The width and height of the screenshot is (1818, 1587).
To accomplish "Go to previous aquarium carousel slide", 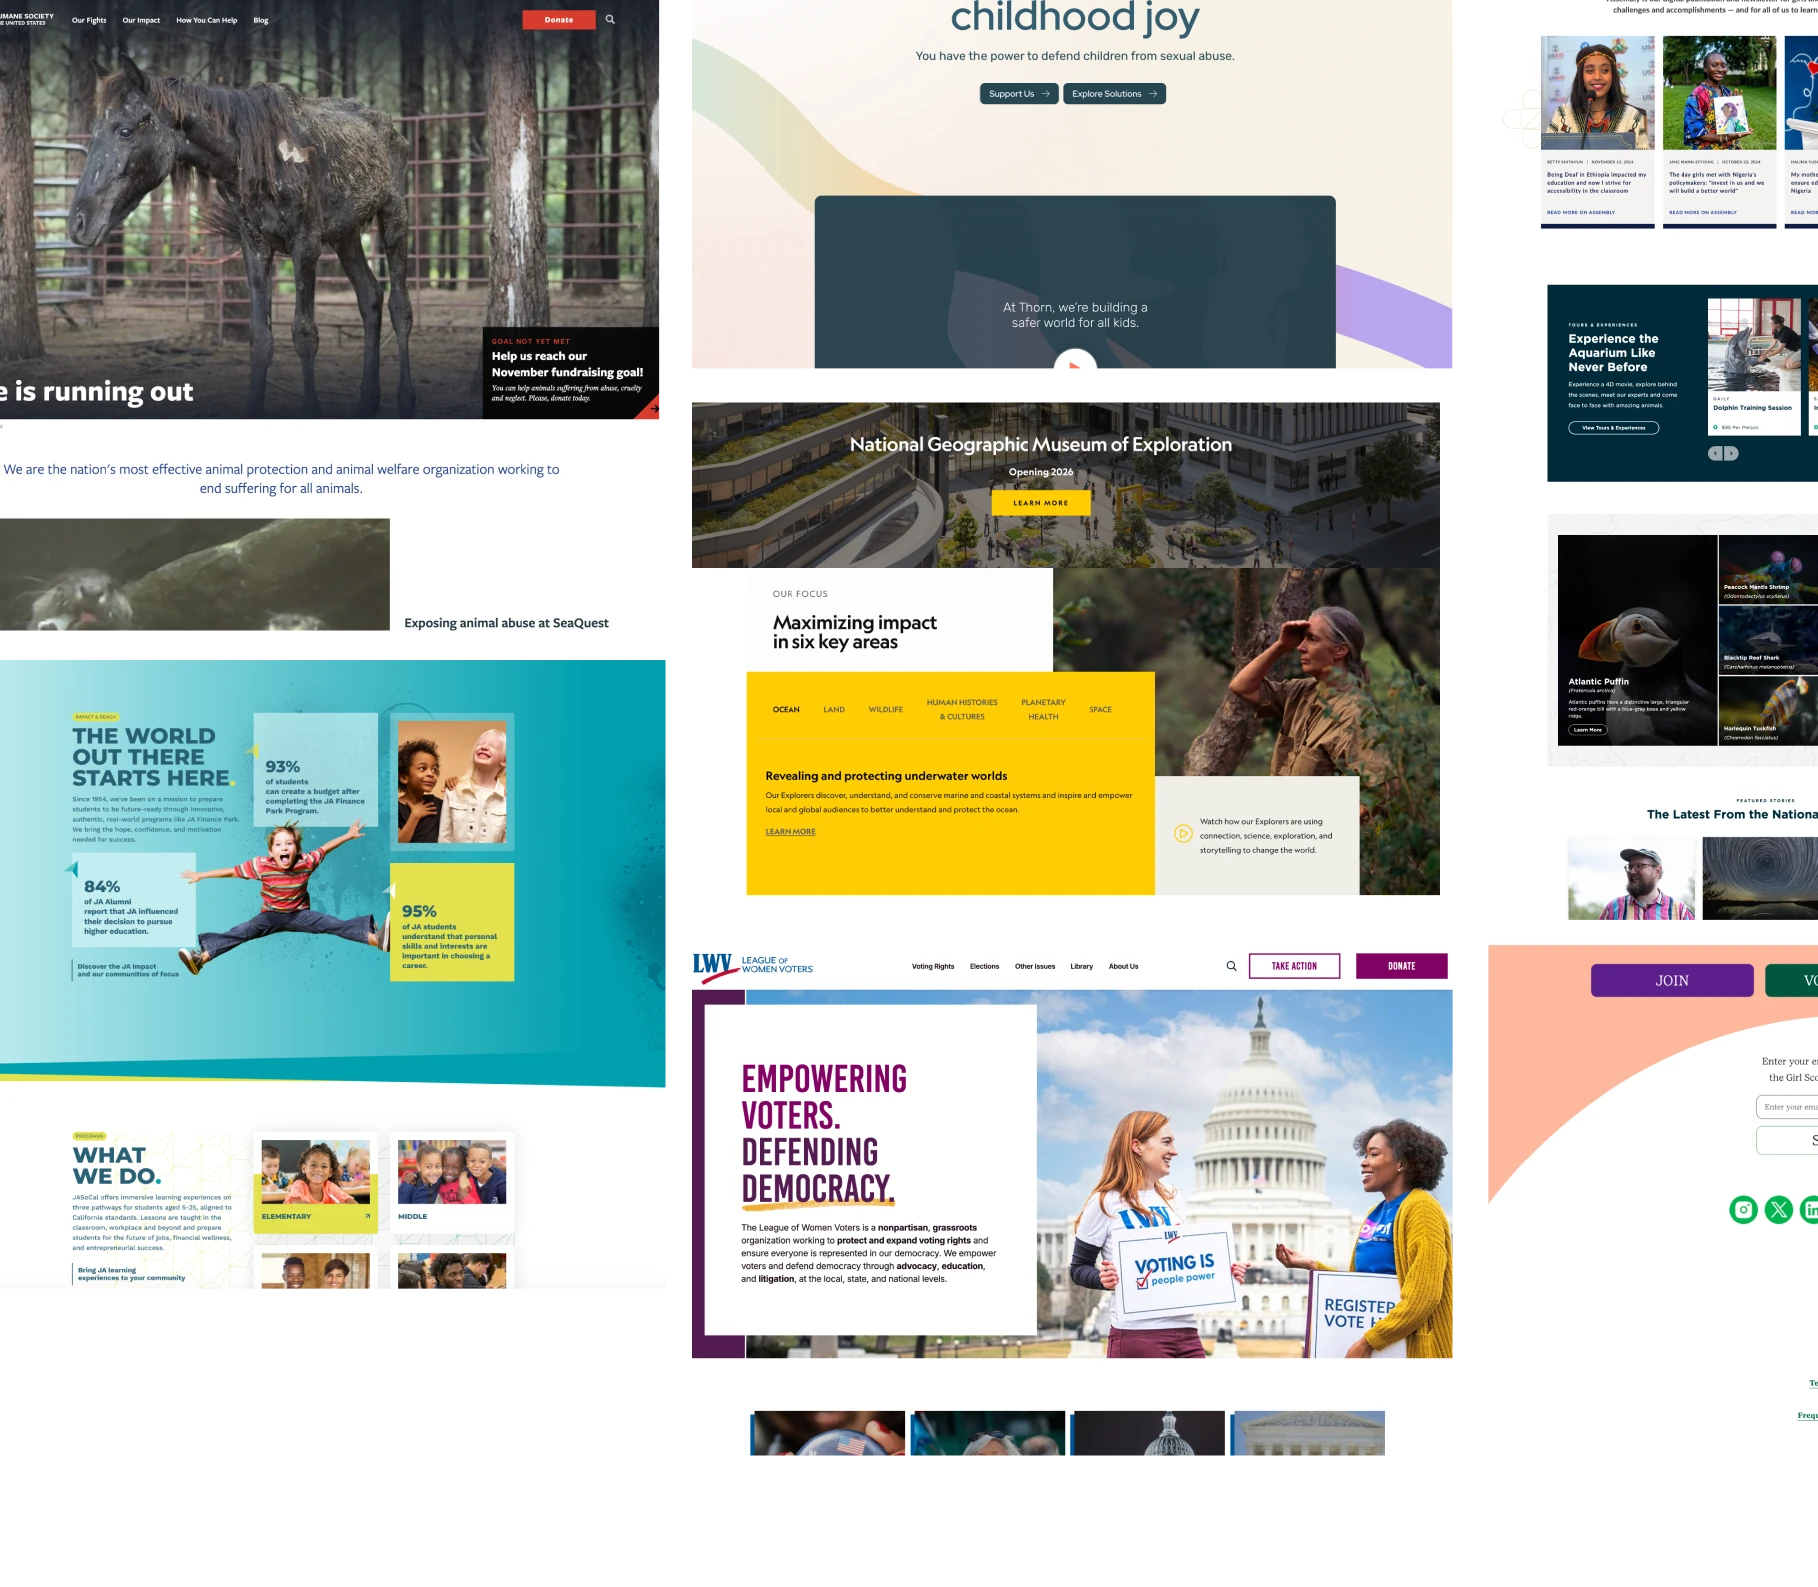I will [1715, 454].
